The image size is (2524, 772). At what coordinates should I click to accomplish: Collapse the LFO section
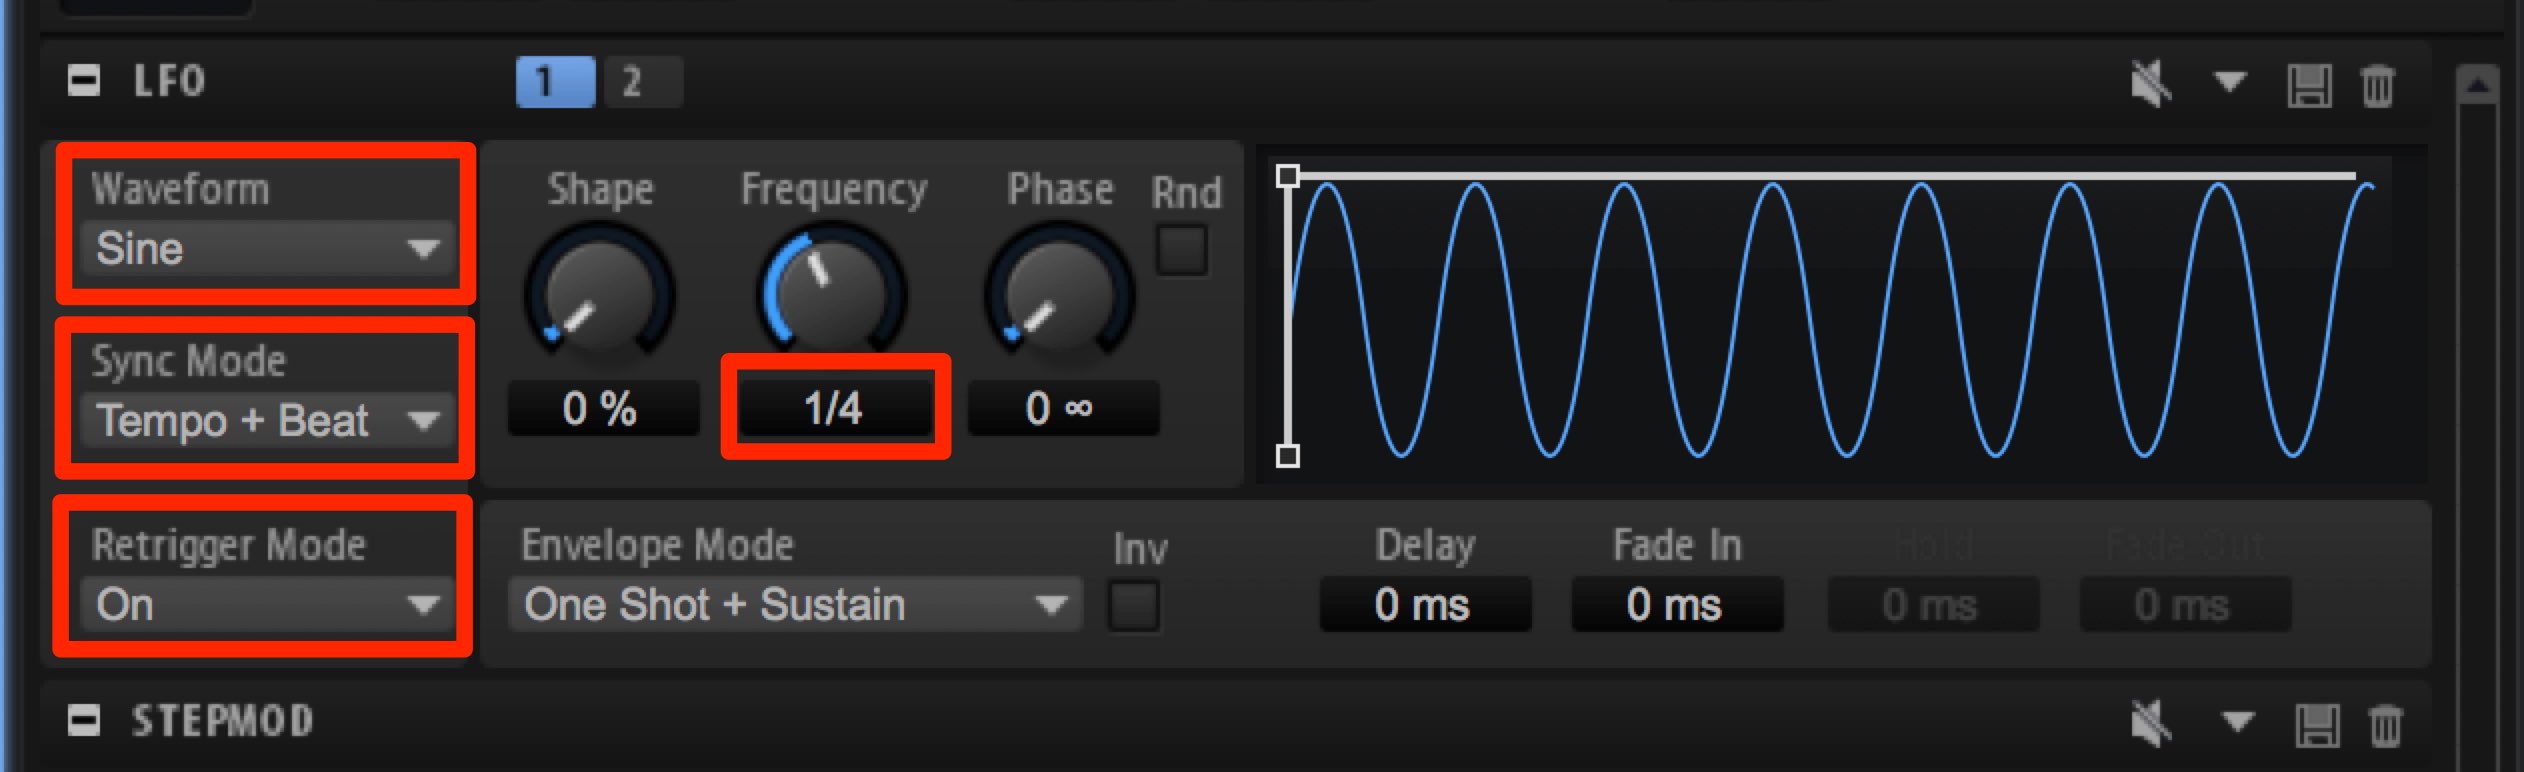pyautogui.click(x=84, y=81)
